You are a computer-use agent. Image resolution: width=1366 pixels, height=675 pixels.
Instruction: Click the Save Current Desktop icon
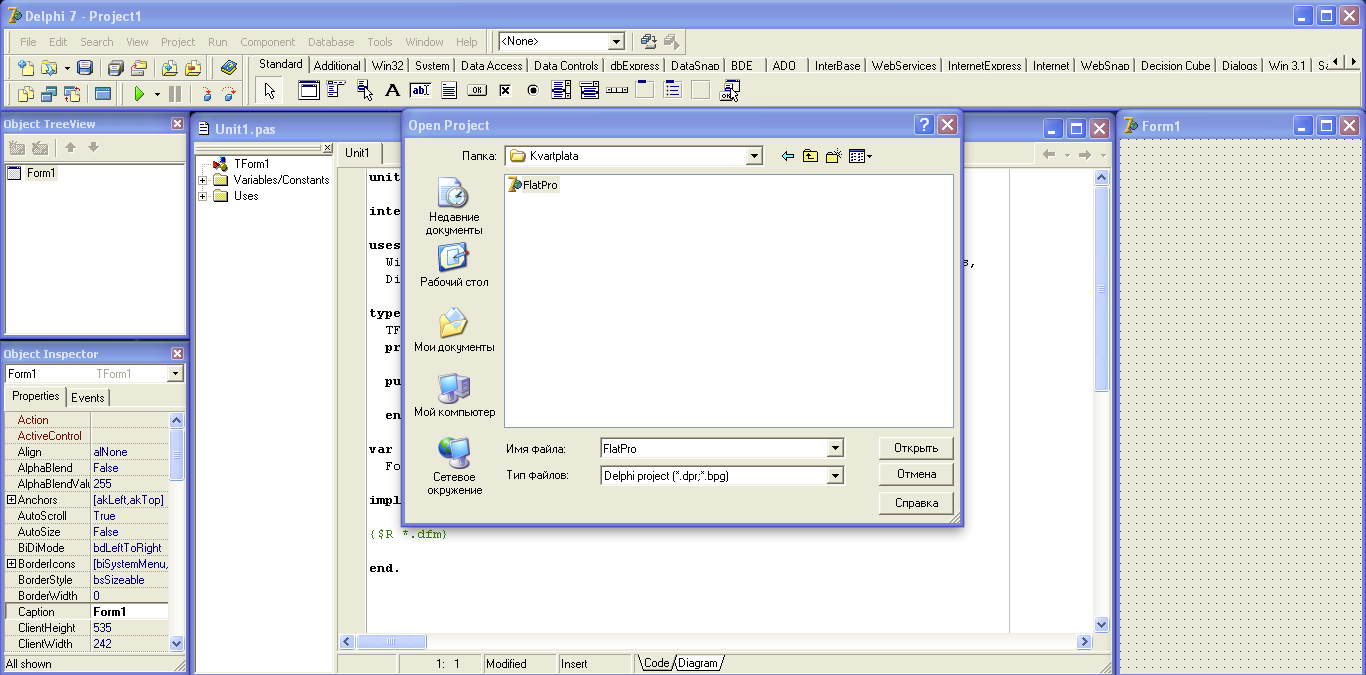(x=648, y=41)
